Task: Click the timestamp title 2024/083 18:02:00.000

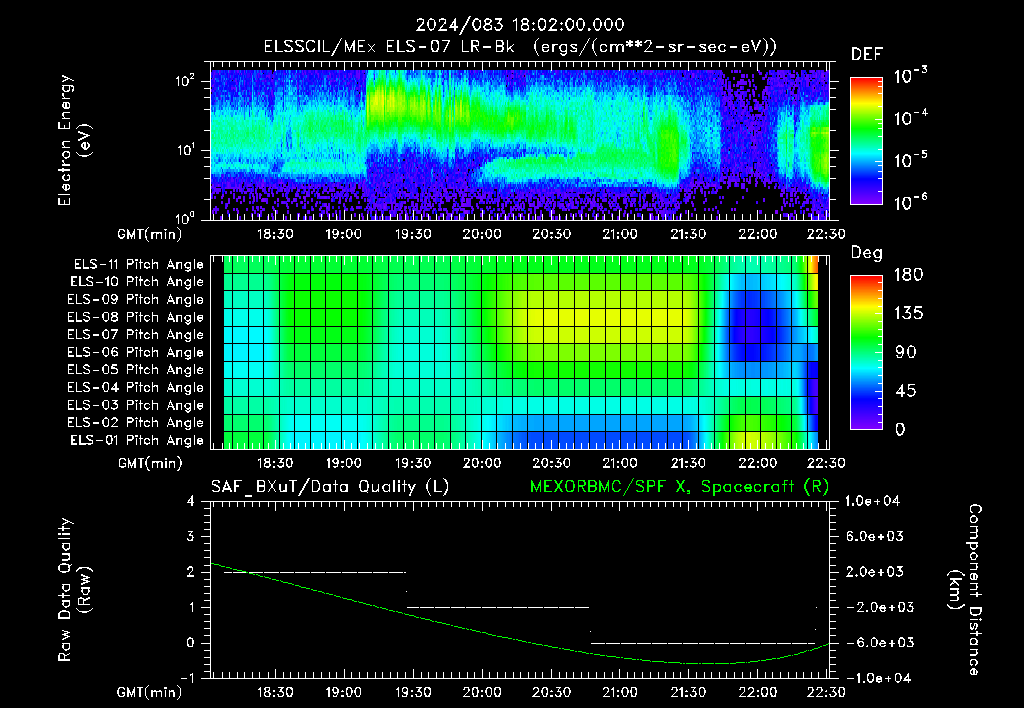Action: click(520, 25)
